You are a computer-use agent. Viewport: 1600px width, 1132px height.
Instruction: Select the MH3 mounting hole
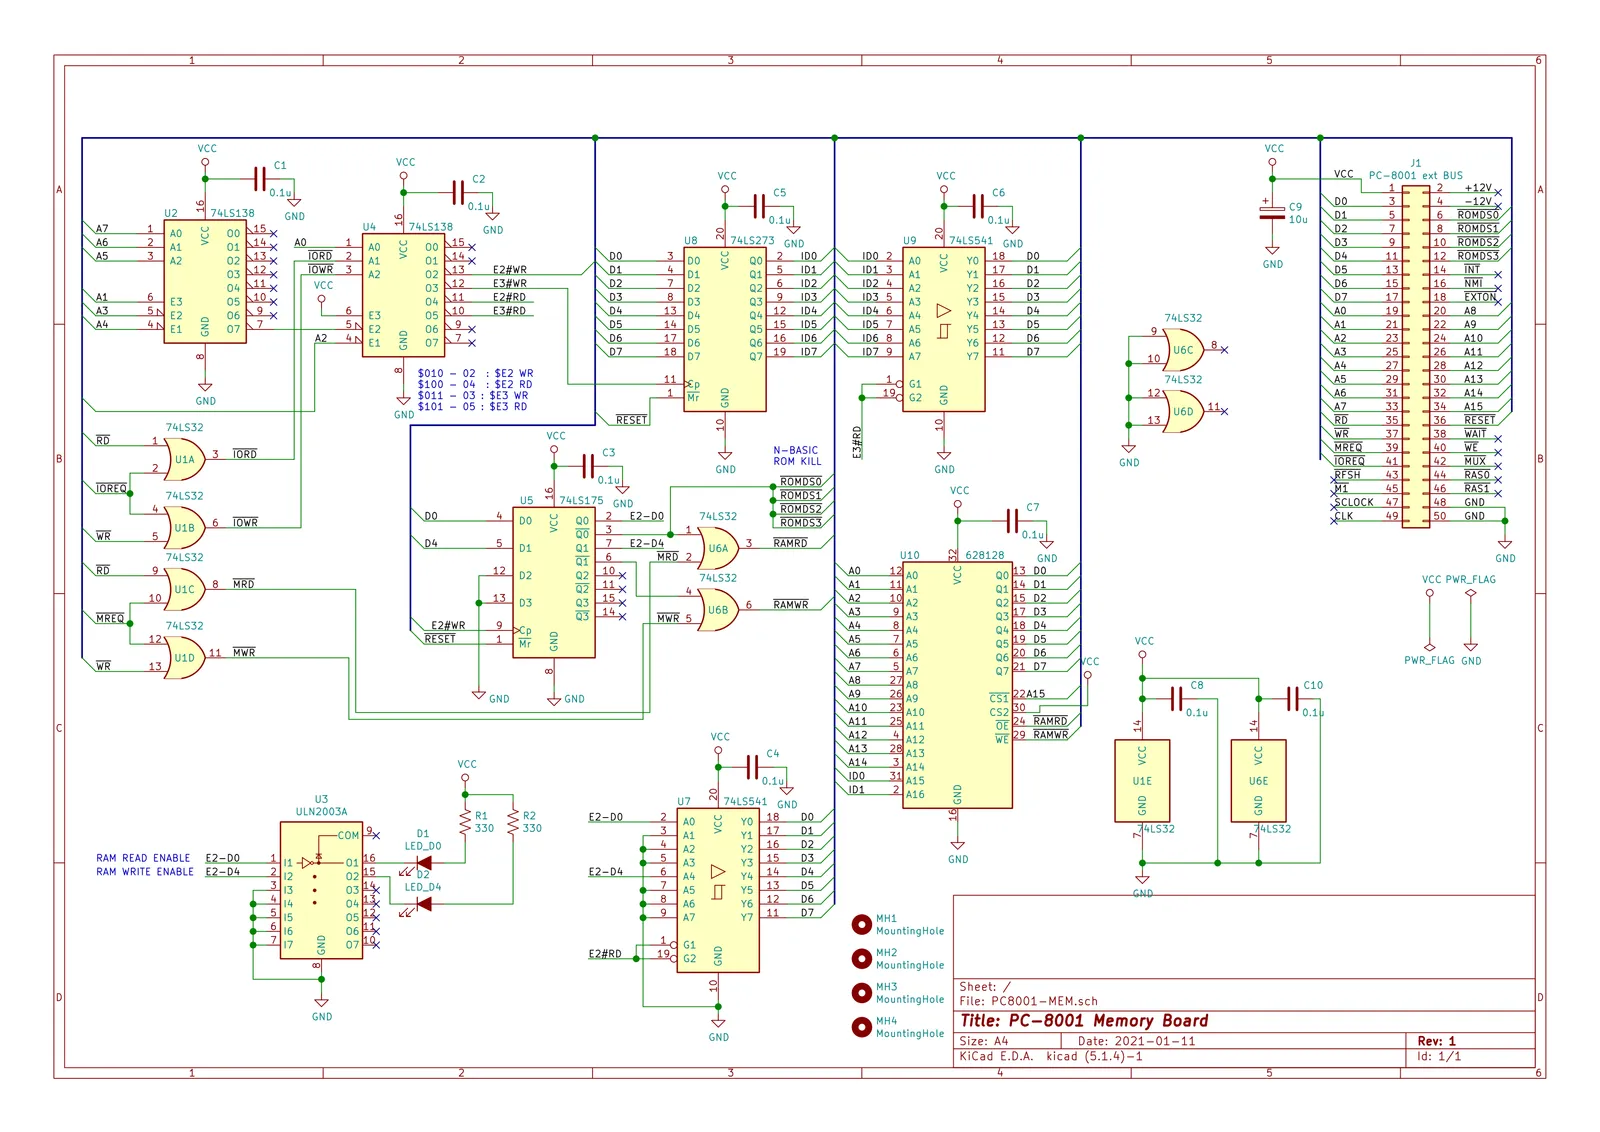click(x=861, y=992)
